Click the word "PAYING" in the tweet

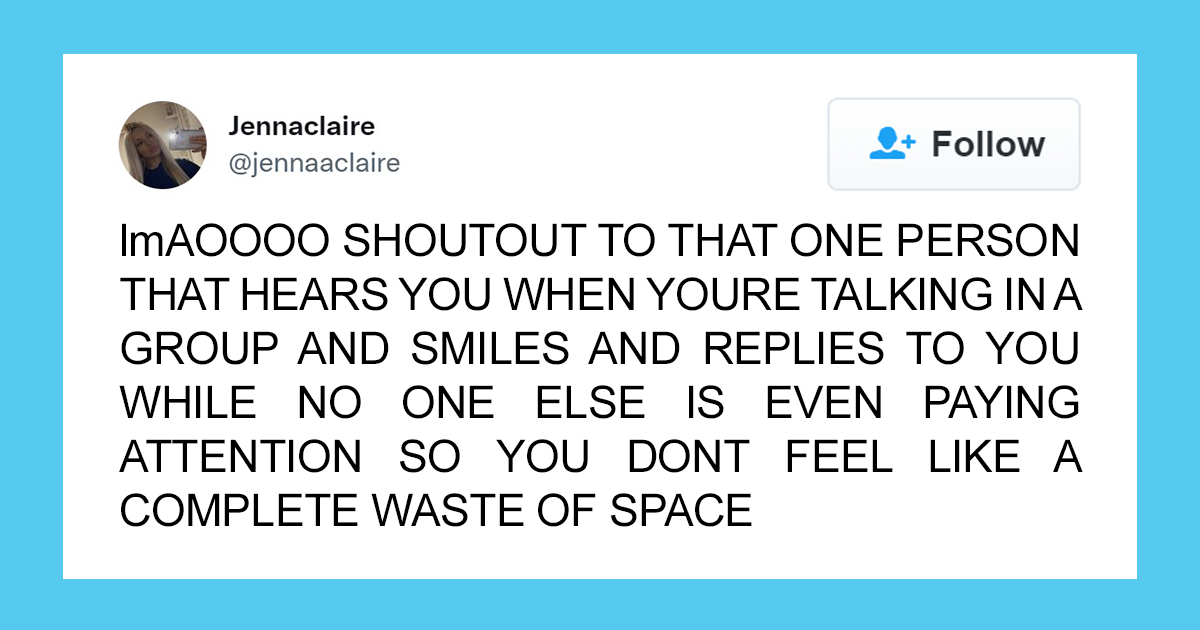point(1001,404)
